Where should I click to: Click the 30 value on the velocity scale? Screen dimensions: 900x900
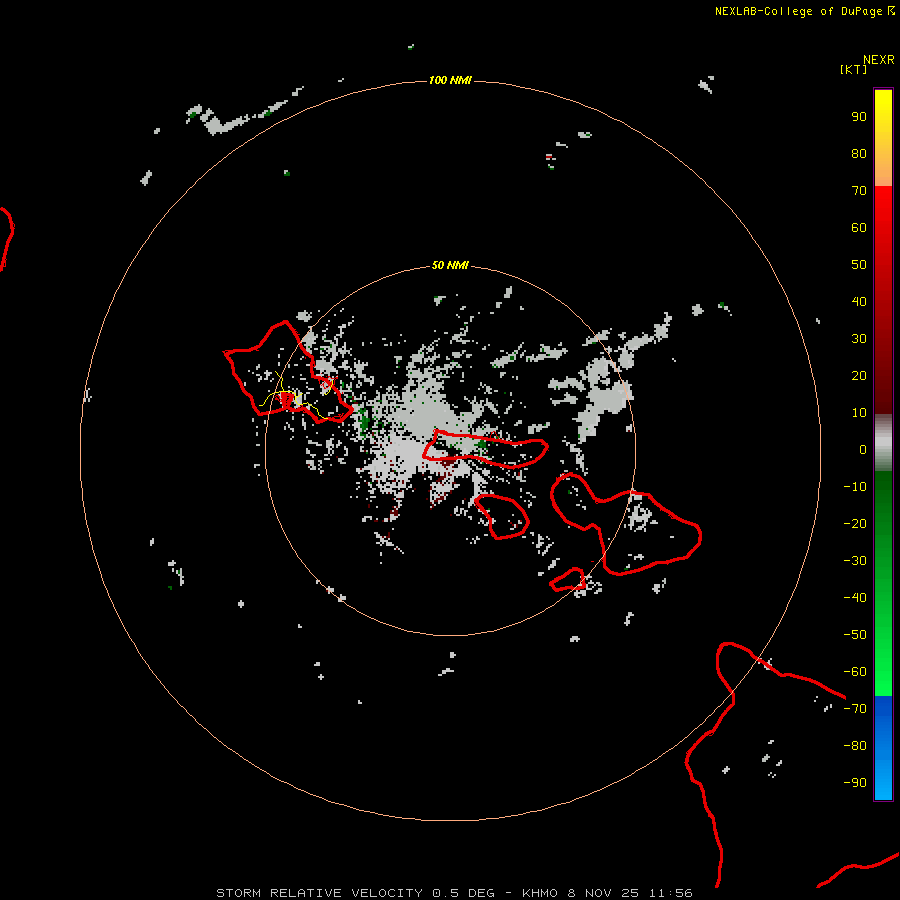[859, 339]
